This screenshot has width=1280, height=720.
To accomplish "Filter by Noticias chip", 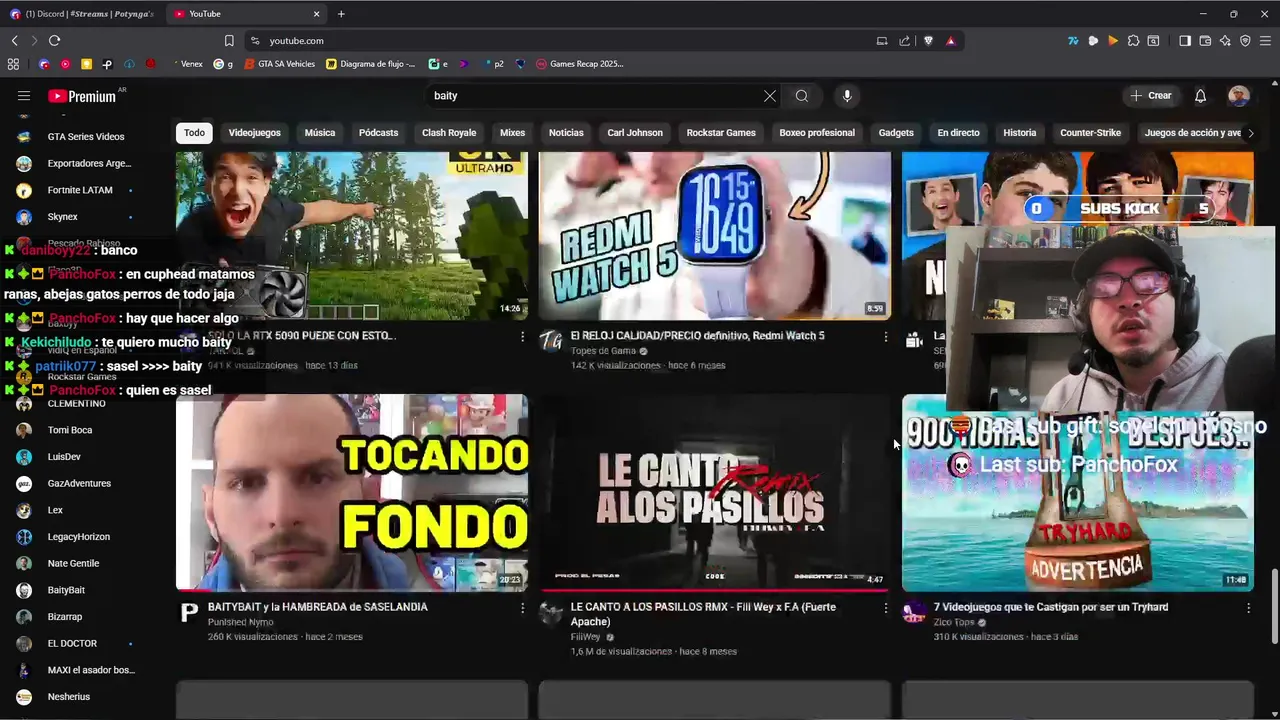I will coord(566,133).
